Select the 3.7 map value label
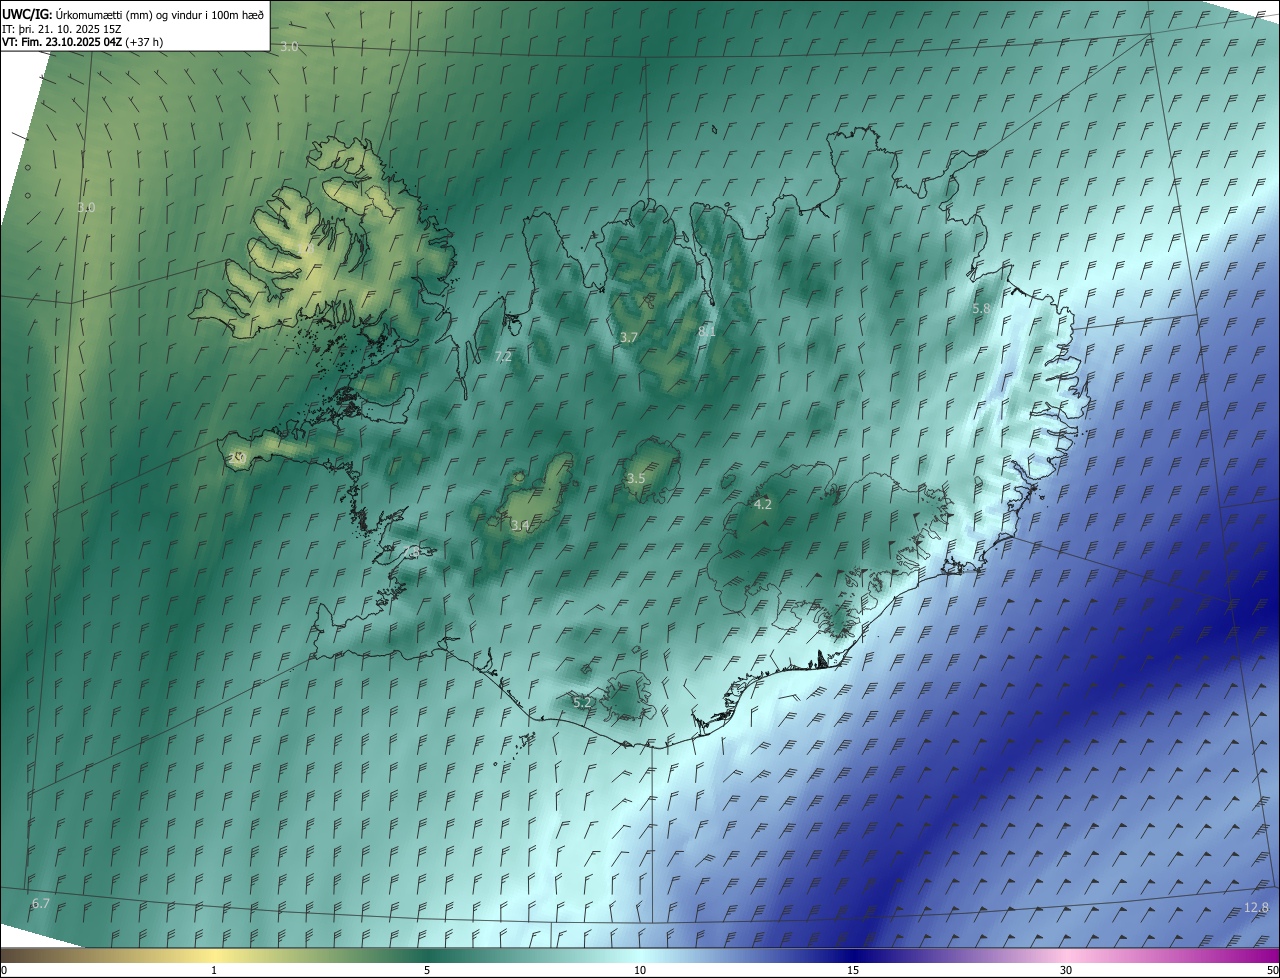This screenshot has height=978, width=1280. 628,338
